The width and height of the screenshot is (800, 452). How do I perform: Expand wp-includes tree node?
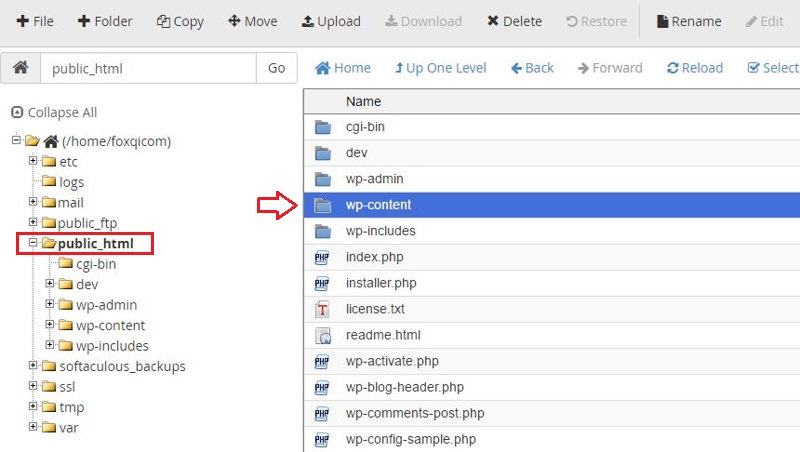tap(49, 344)
